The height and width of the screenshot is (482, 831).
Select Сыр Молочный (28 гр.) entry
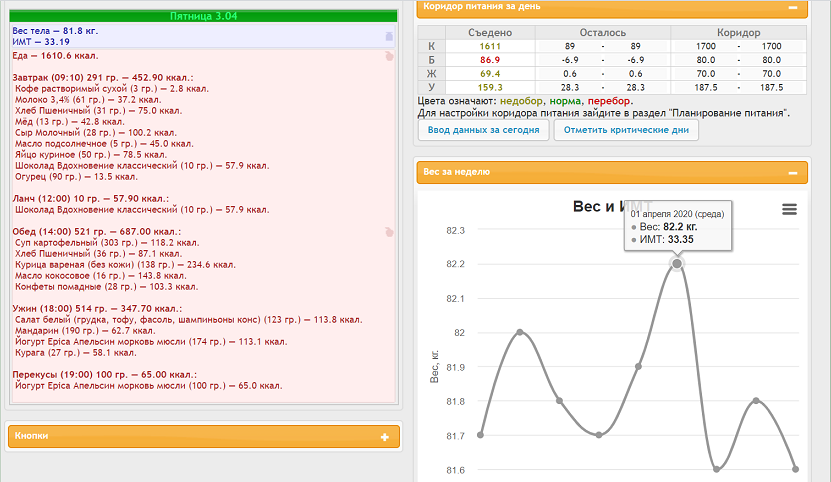coord(96,133)
